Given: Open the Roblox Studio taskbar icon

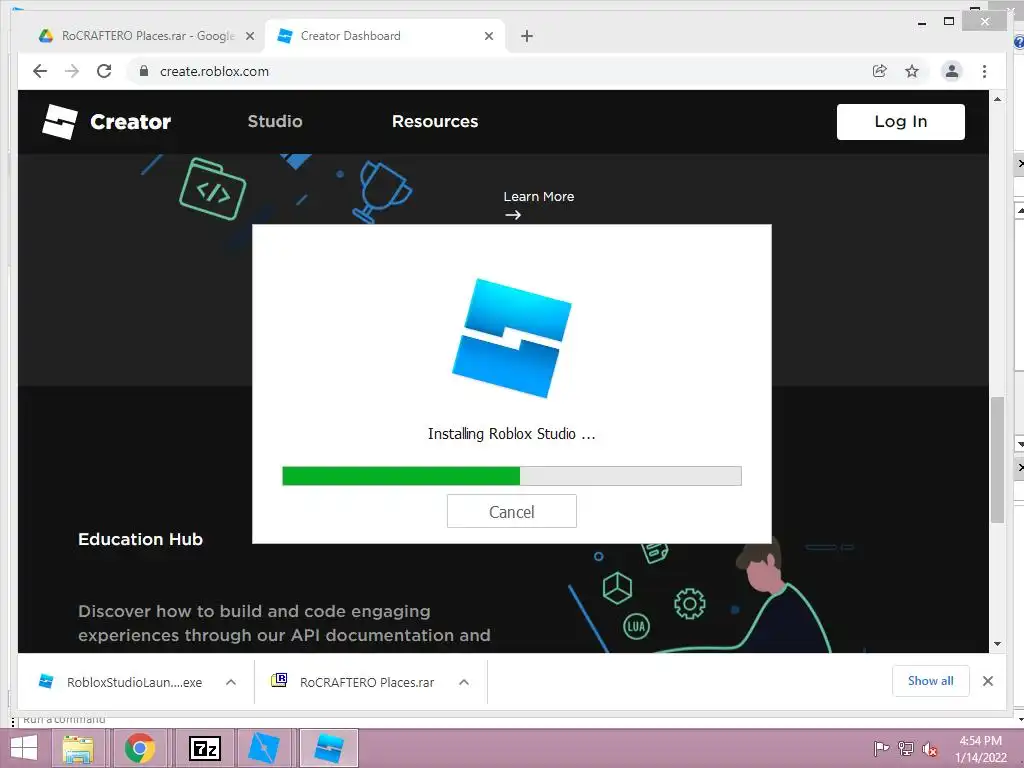Looking at the screenshot, I should [x=264, y=748].
